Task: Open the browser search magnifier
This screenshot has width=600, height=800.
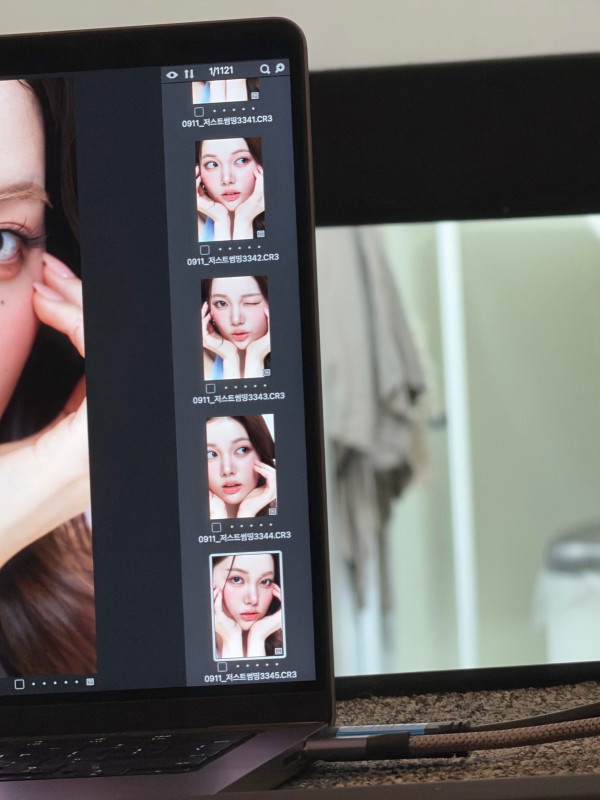Action: point(264,69)
